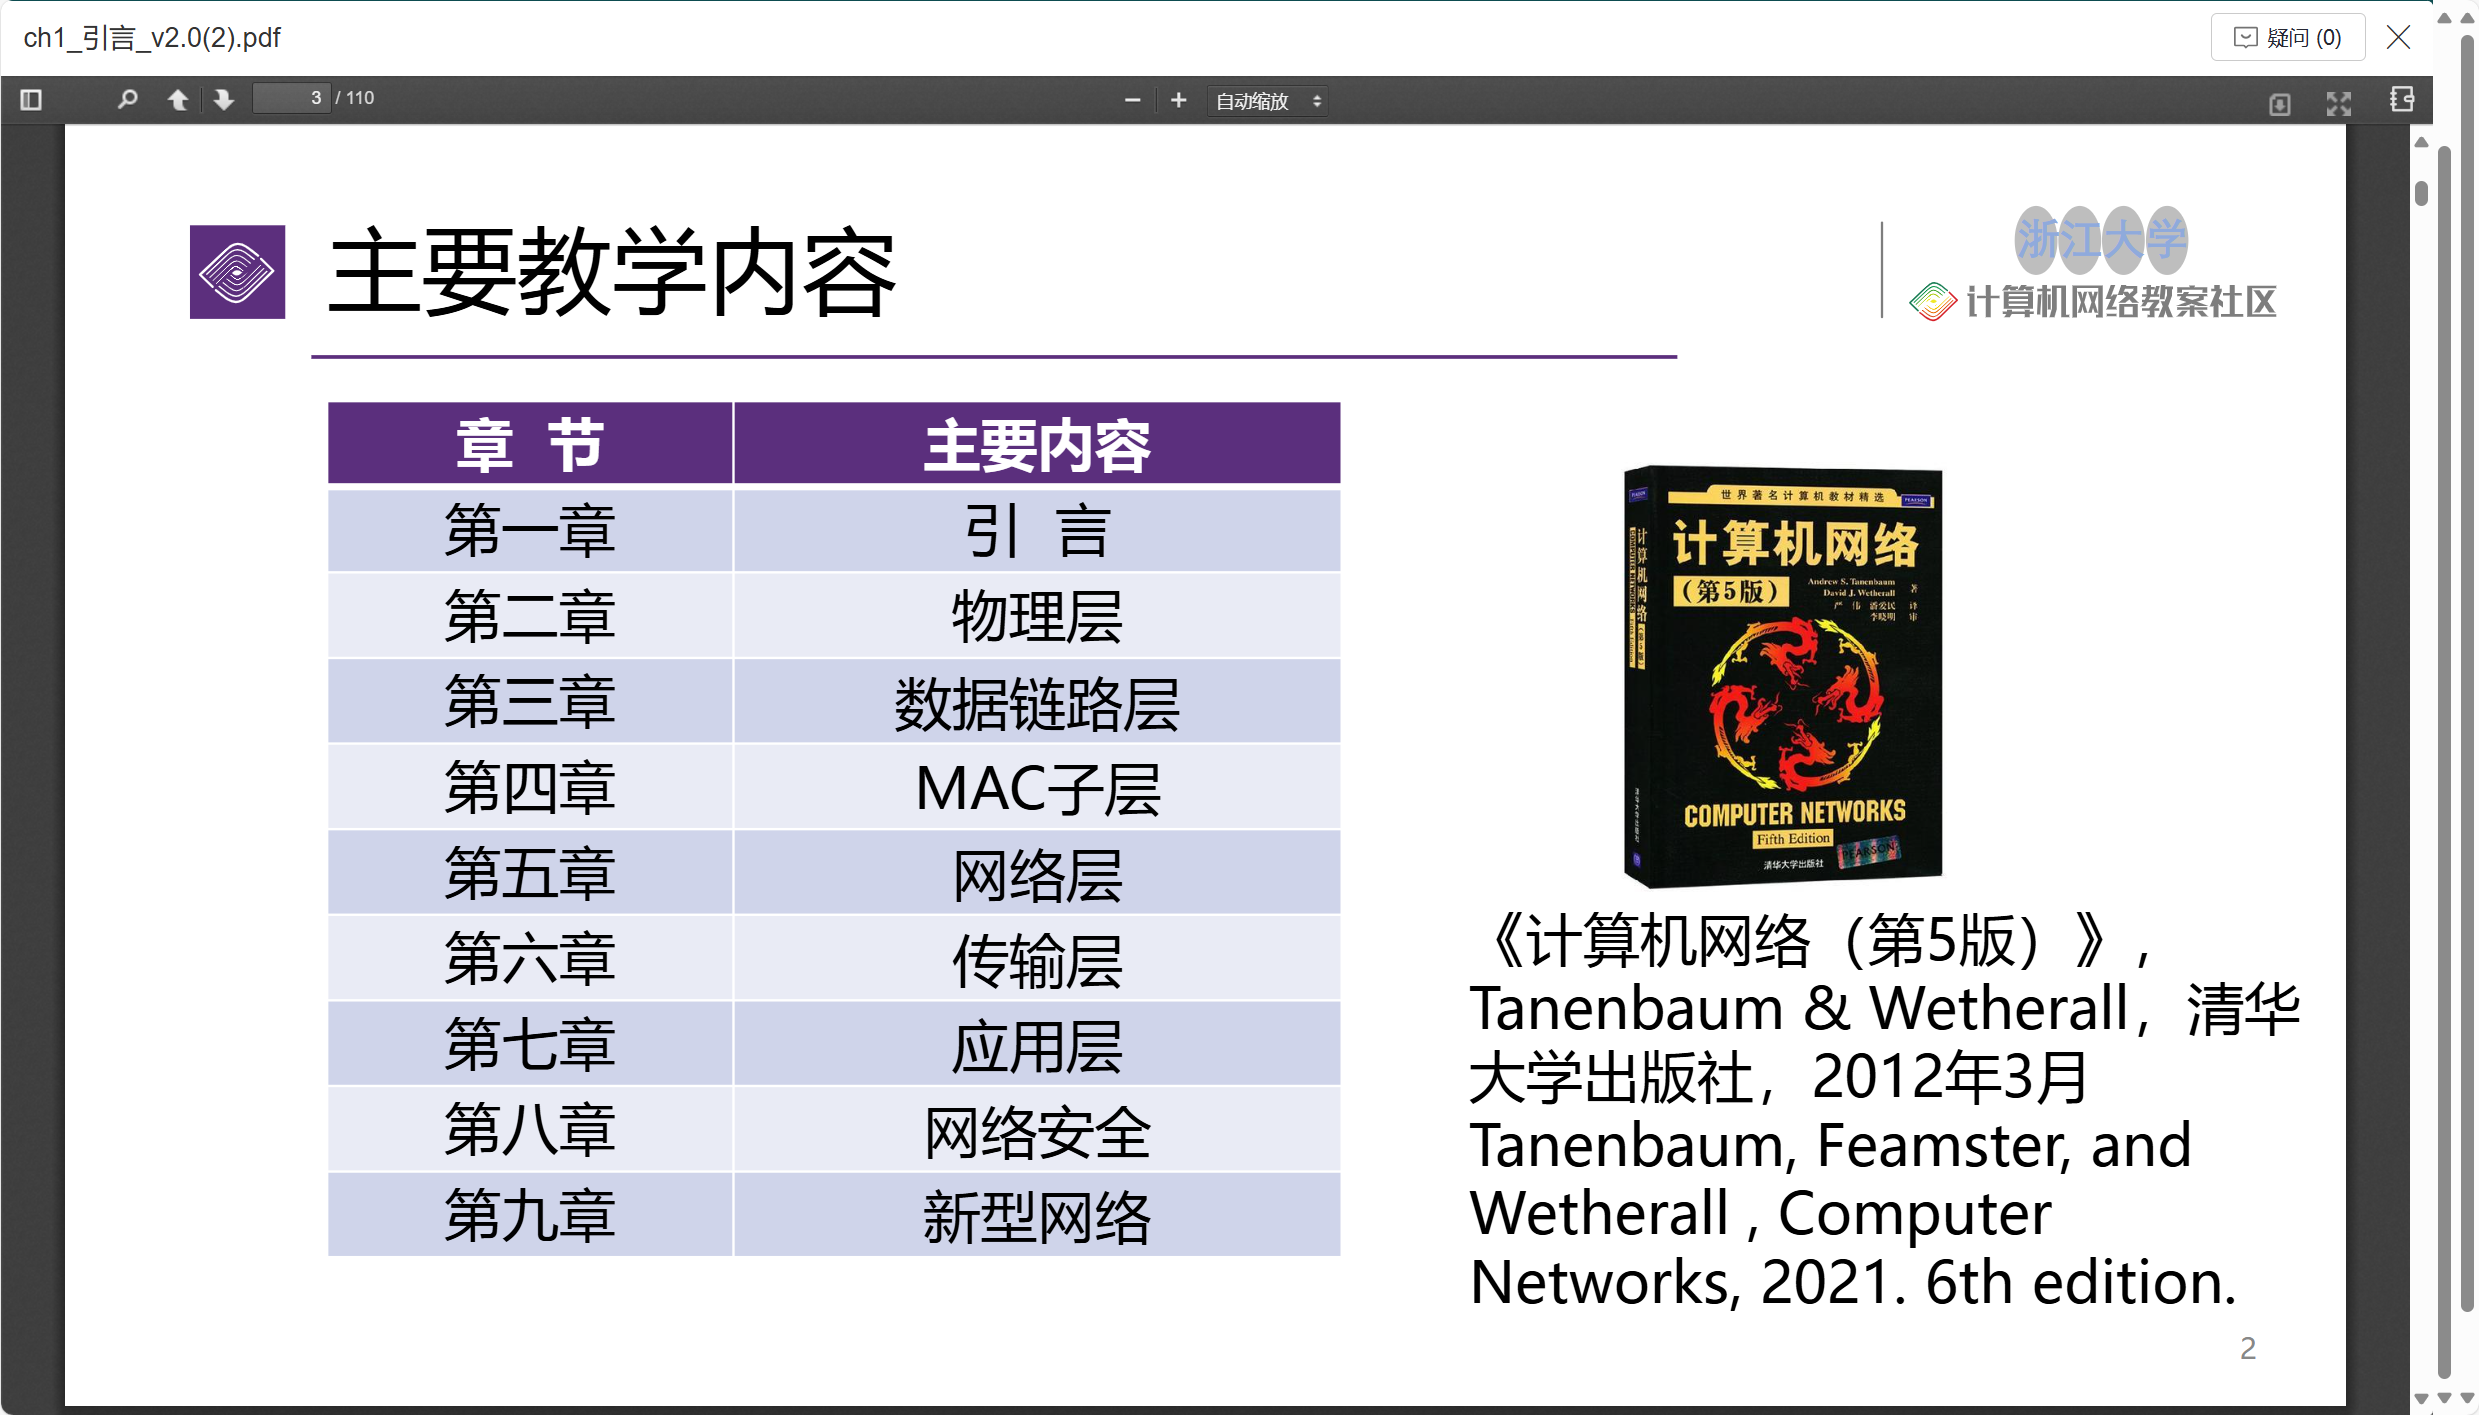This screenshot has width=2479, height=1415.
Task: Zoom out with the minus button
Action: 1132,101
